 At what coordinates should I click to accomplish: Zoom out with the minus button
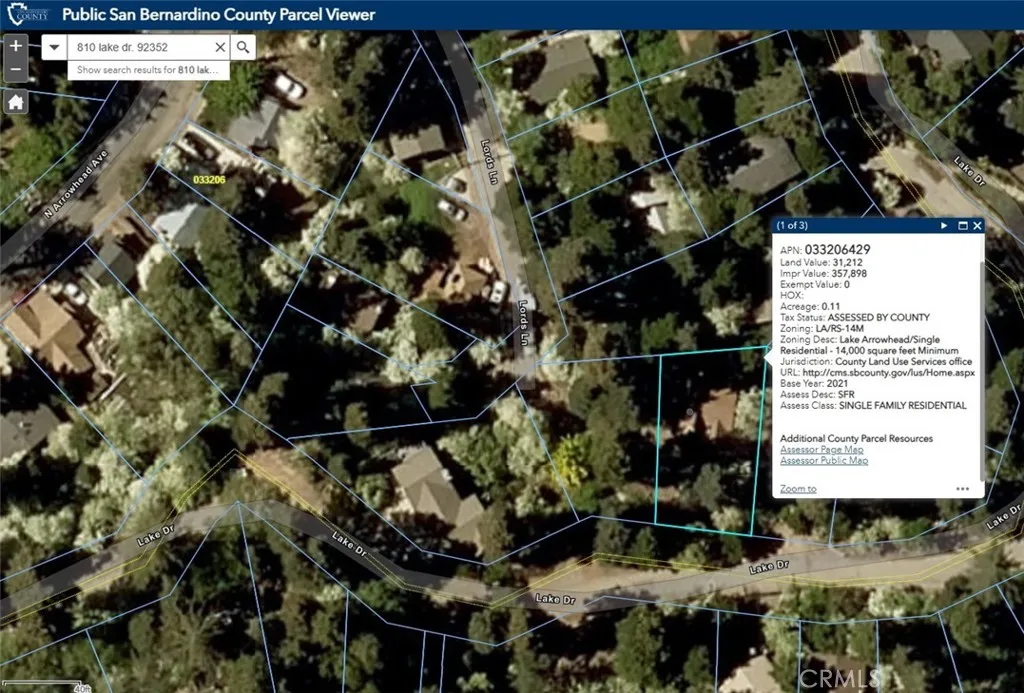tap(15, 71)
